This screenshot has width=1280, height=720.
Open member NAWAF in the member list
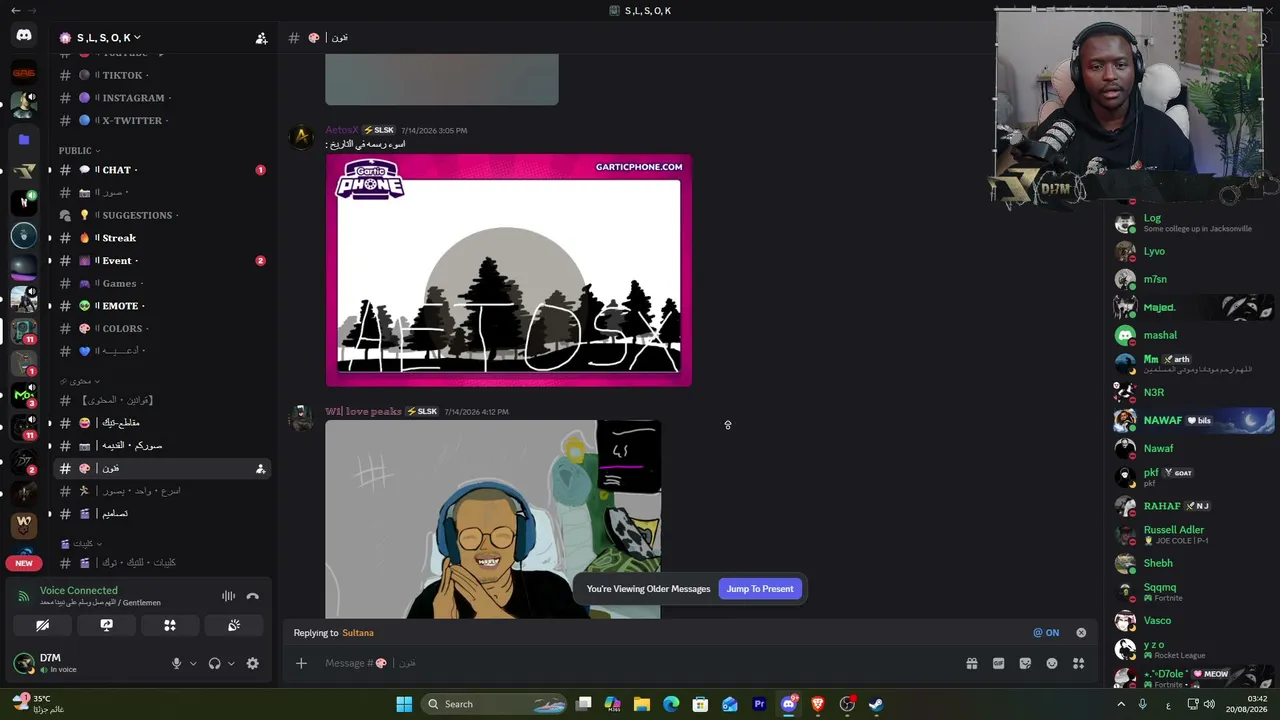point(1192,420)
